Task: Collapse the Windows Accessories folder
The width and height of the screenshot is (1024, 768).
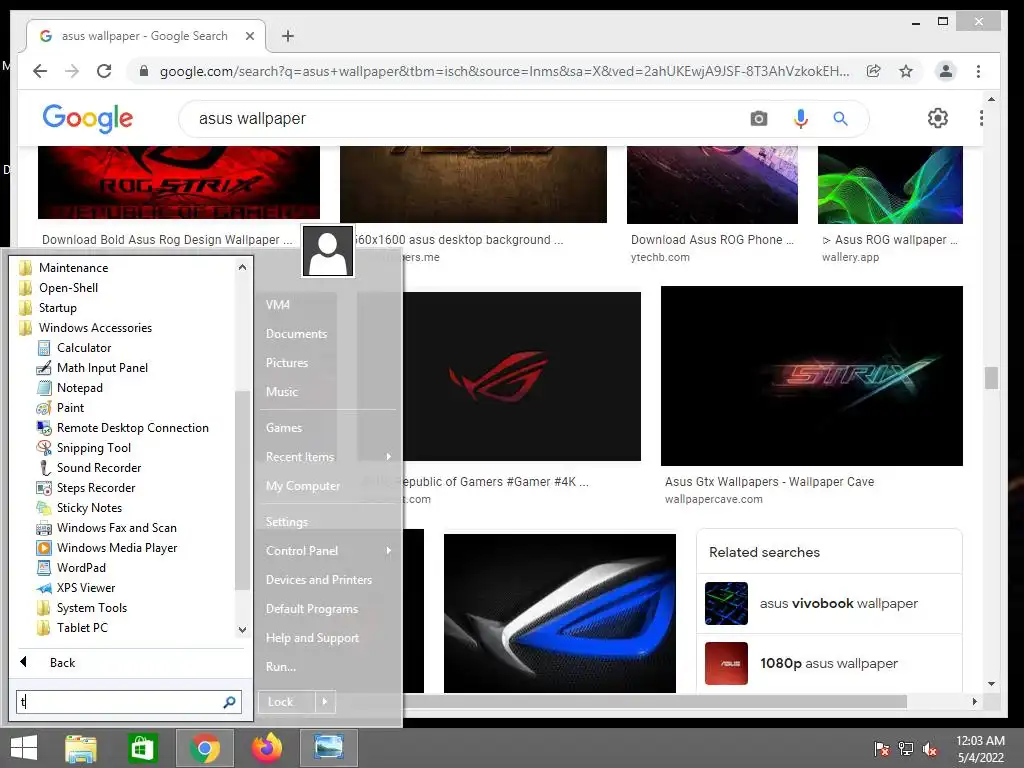Action: tap(95, 328)
